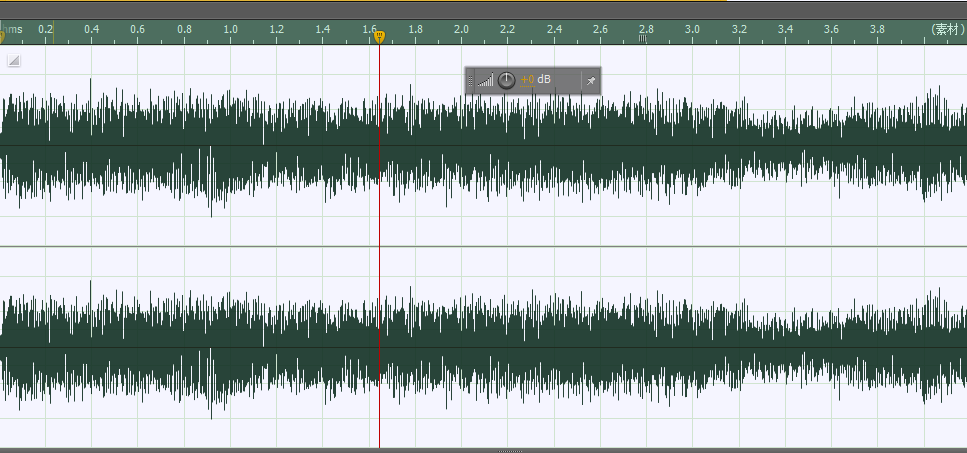Click the gain adjustment knob in HUD

click(507, 80)
